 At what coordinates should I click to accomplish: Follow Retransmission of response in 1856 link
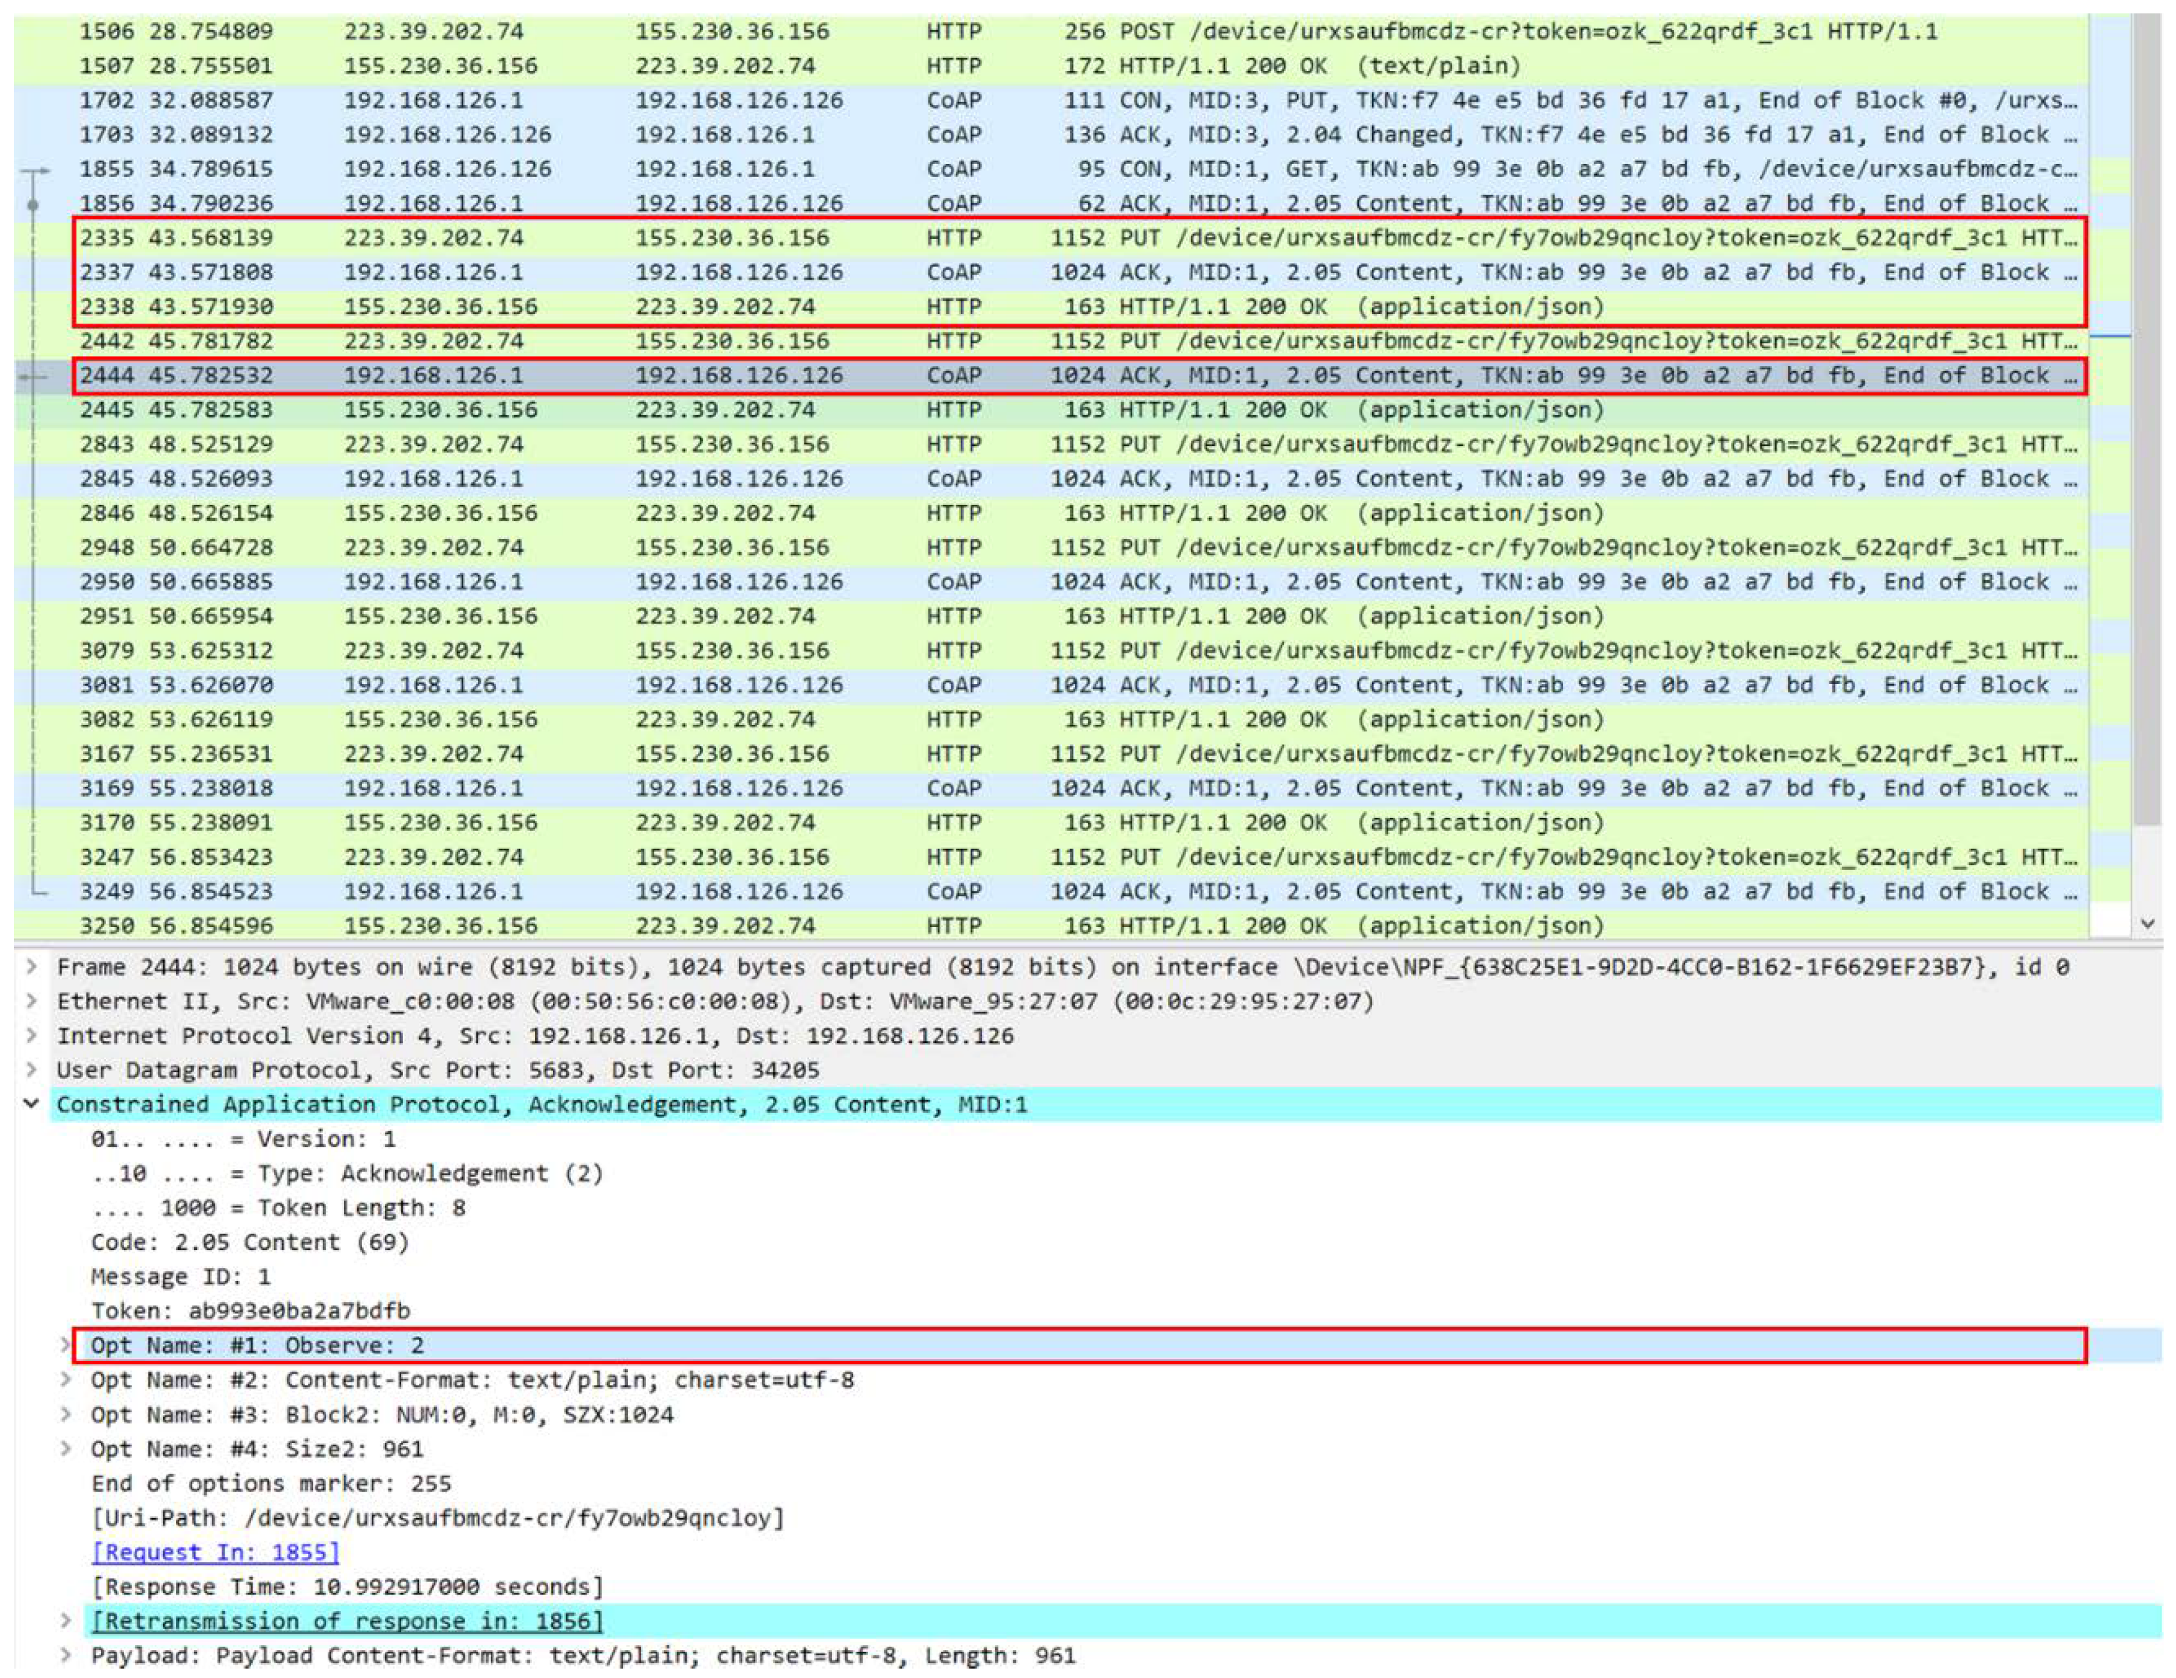(347, 1621)
